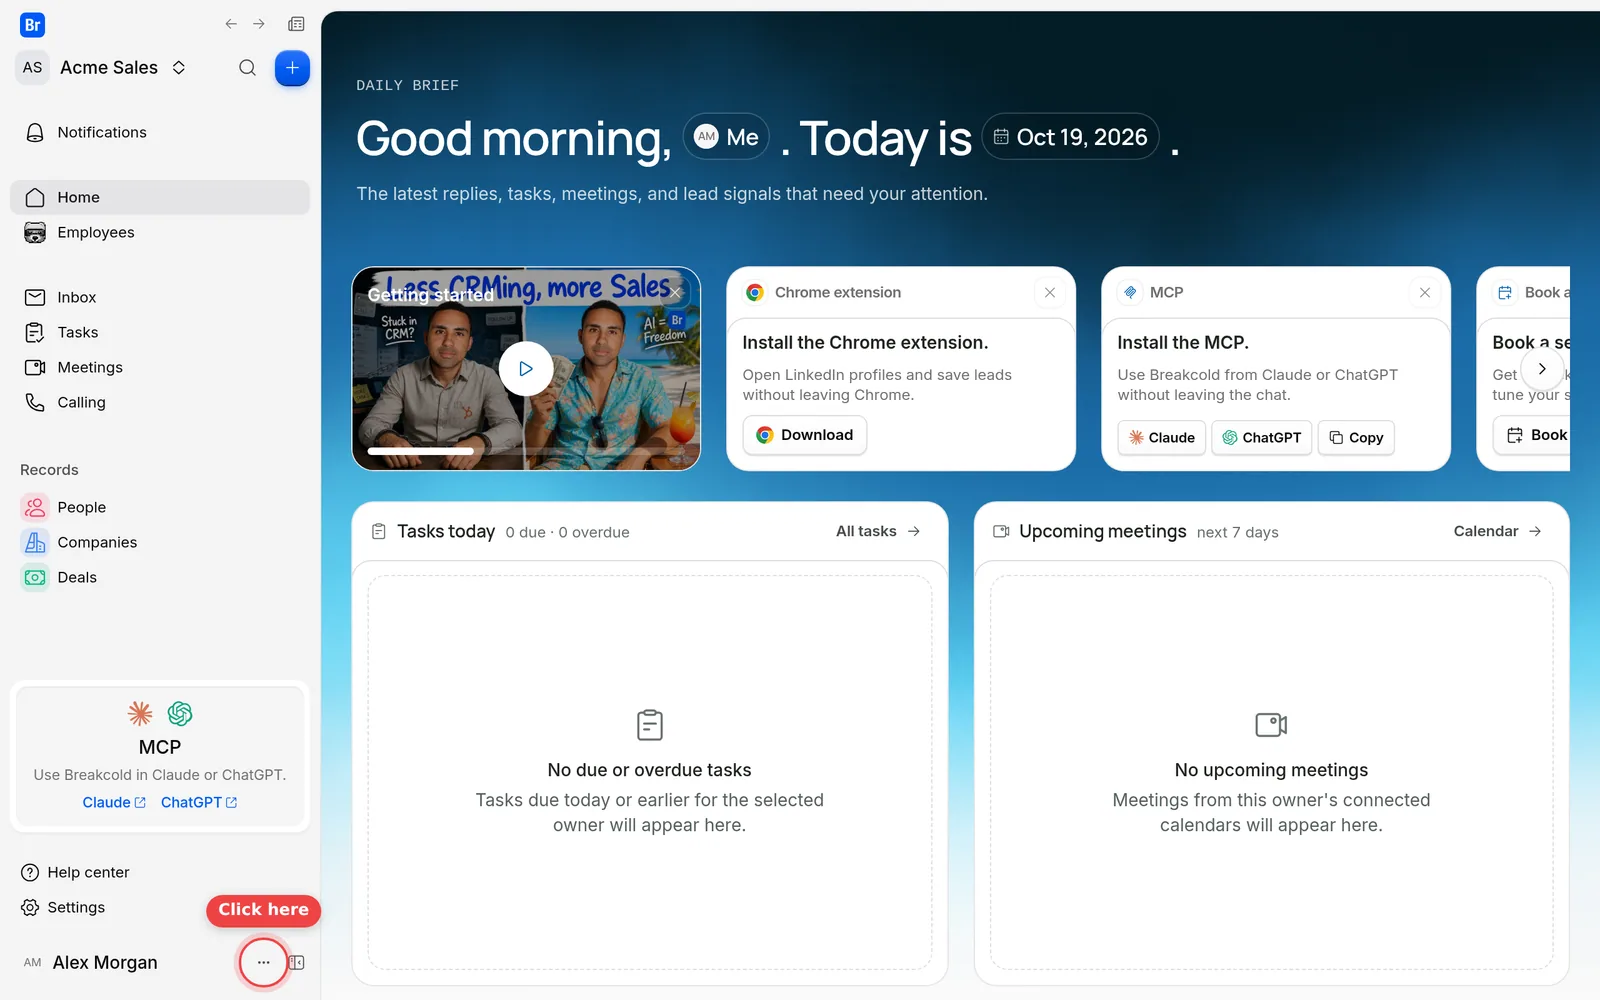Click the blue plus create button
Viewport: 1600px width, 1000px height.
point(292,68)
